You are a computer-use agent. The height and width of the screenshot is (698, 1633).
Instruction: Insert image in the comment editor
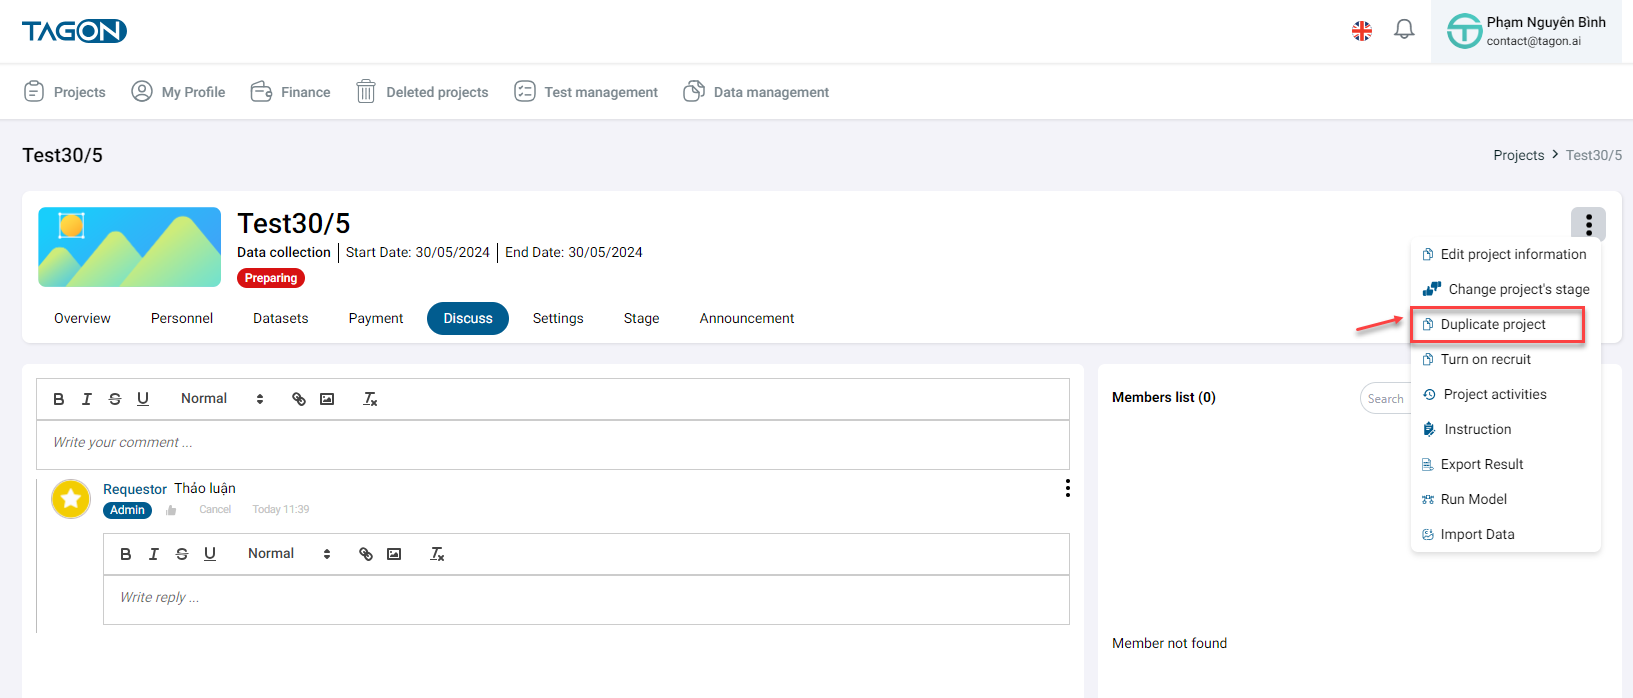pyautogui.click(x=327, y=399)
